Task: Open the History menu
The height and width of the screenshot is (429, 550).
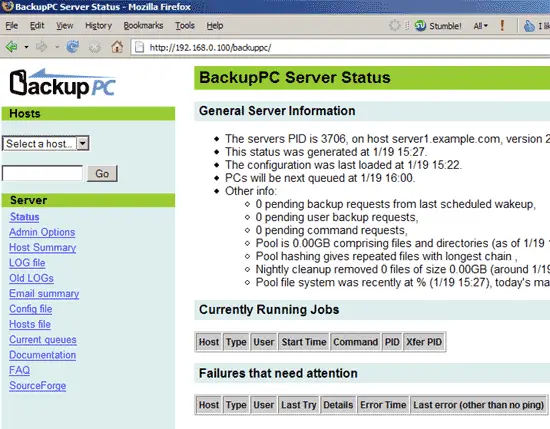Action: [x=99, y=26]
